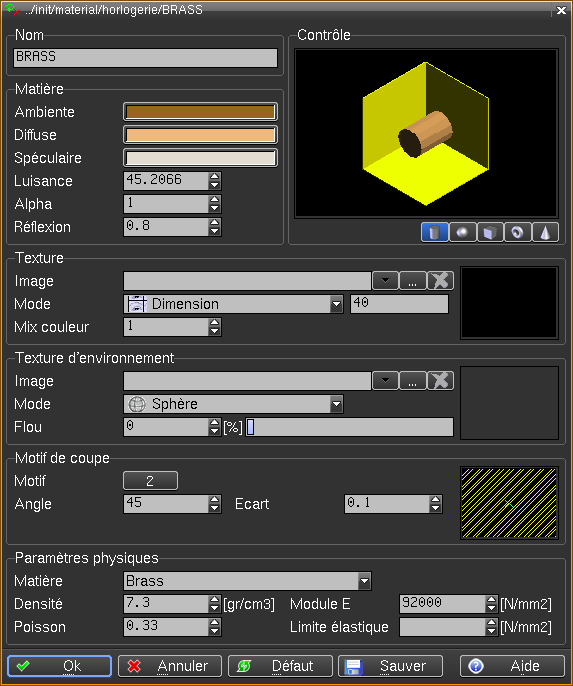The image size is (573, 686).
Task: Click the Annuler button
Action: coord(170,666)
